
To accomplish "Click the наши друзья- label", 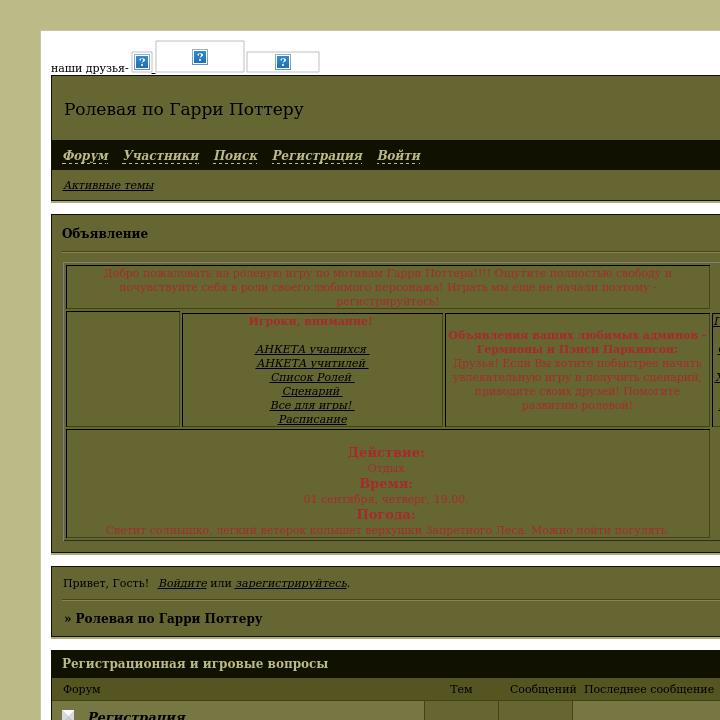I will pyautogui.click(x=90, y=68).
